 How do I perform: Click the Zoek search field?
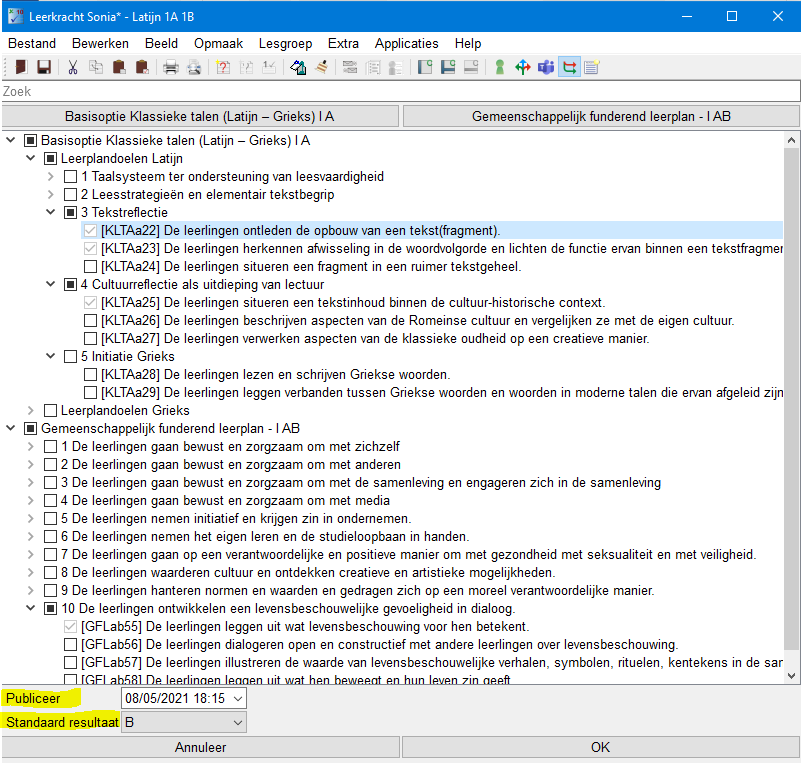point(400,91)
